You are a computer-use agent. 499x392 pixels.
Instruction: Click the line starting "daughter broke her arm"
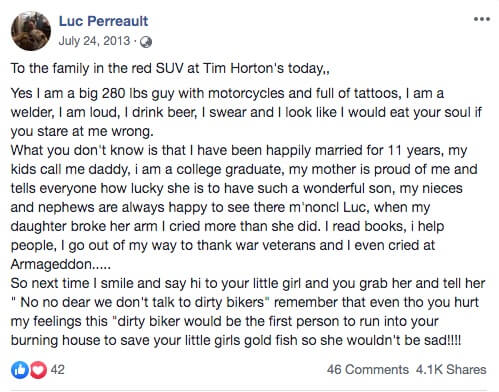227,226
